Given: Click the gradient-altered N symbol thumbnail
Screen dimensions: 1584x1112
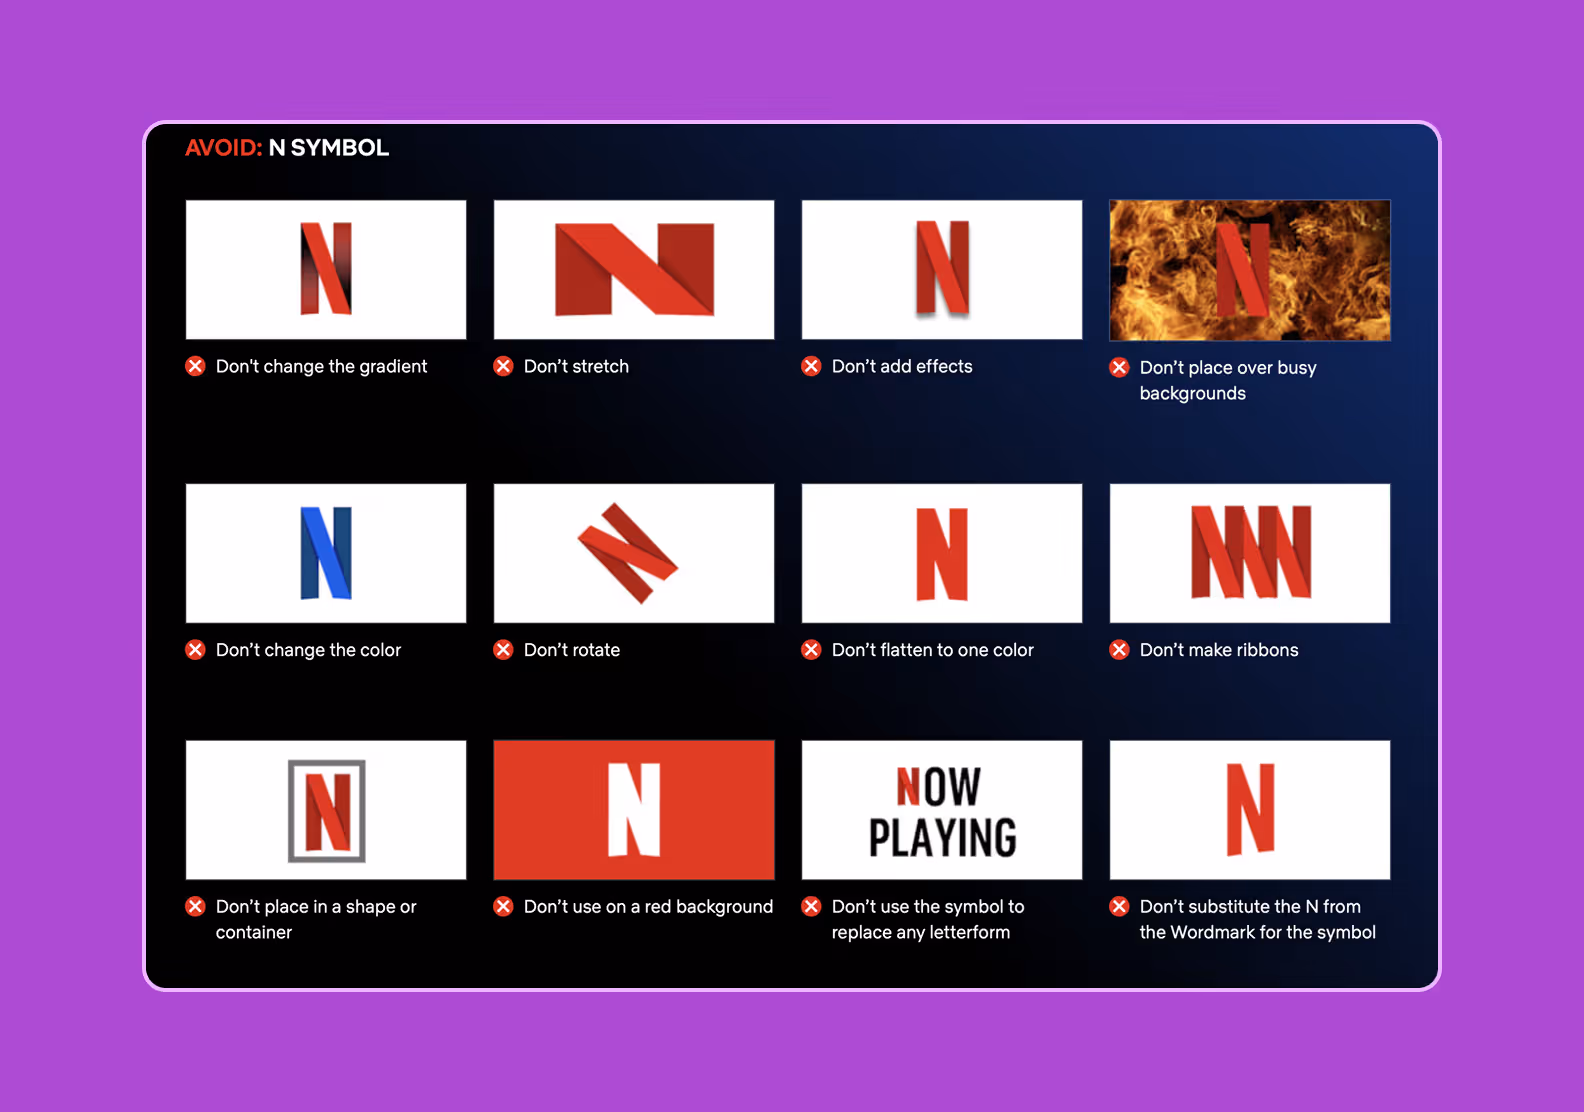Looking at the screenshot, I should coord(326,270).
